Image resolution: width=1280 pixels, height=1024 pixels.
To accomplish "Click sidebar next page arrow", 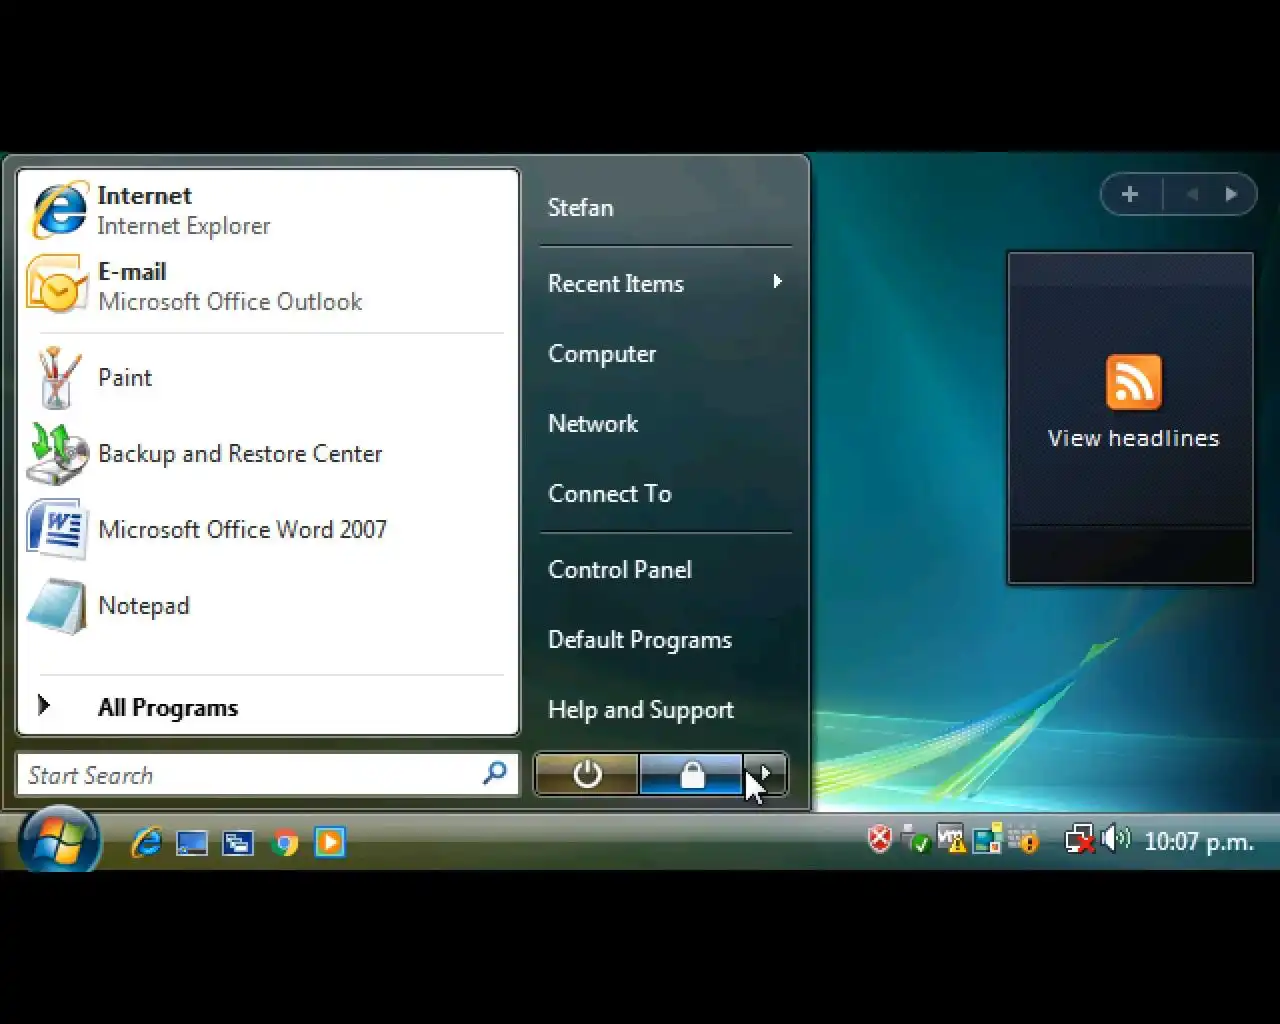I will coord(1232,195).
